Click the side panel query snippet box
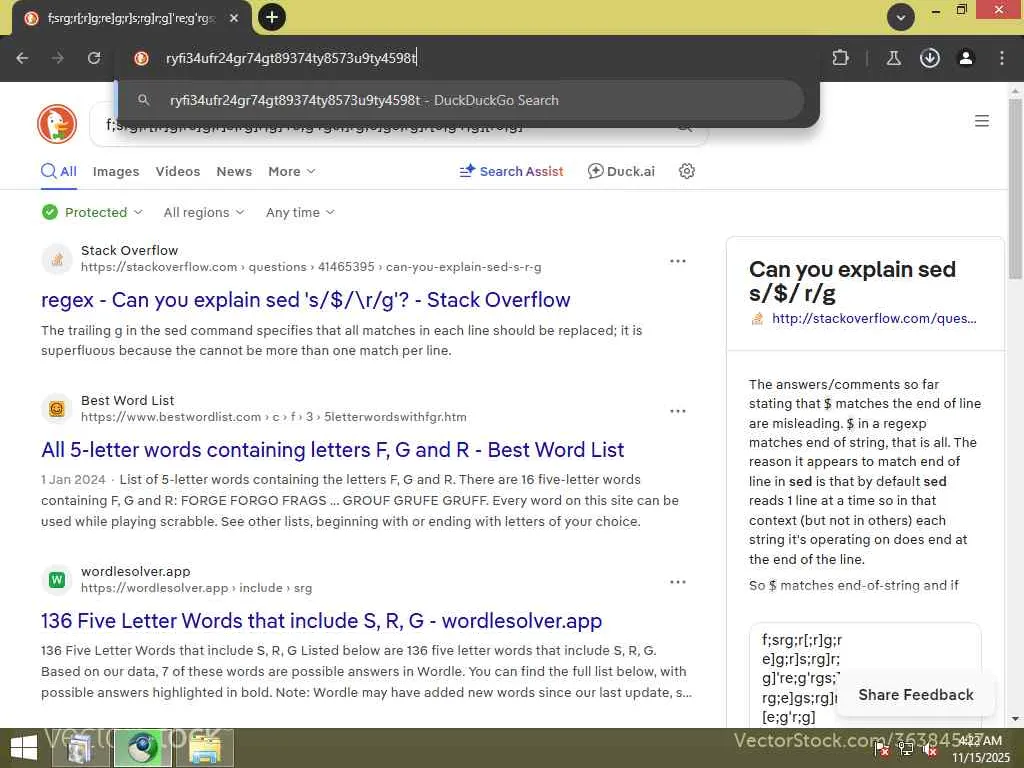Viewport: 1024px width, 768px height. [865, 675]
